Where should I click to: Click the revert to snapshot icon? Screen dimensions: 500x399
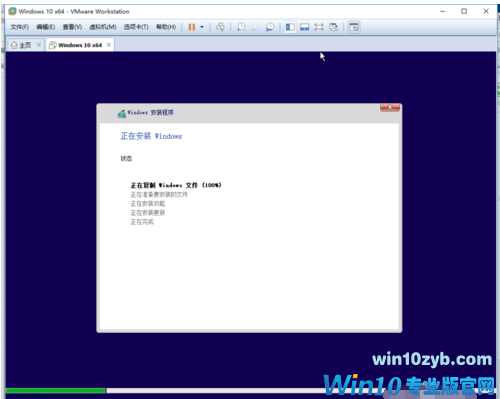tap(255, 27)
